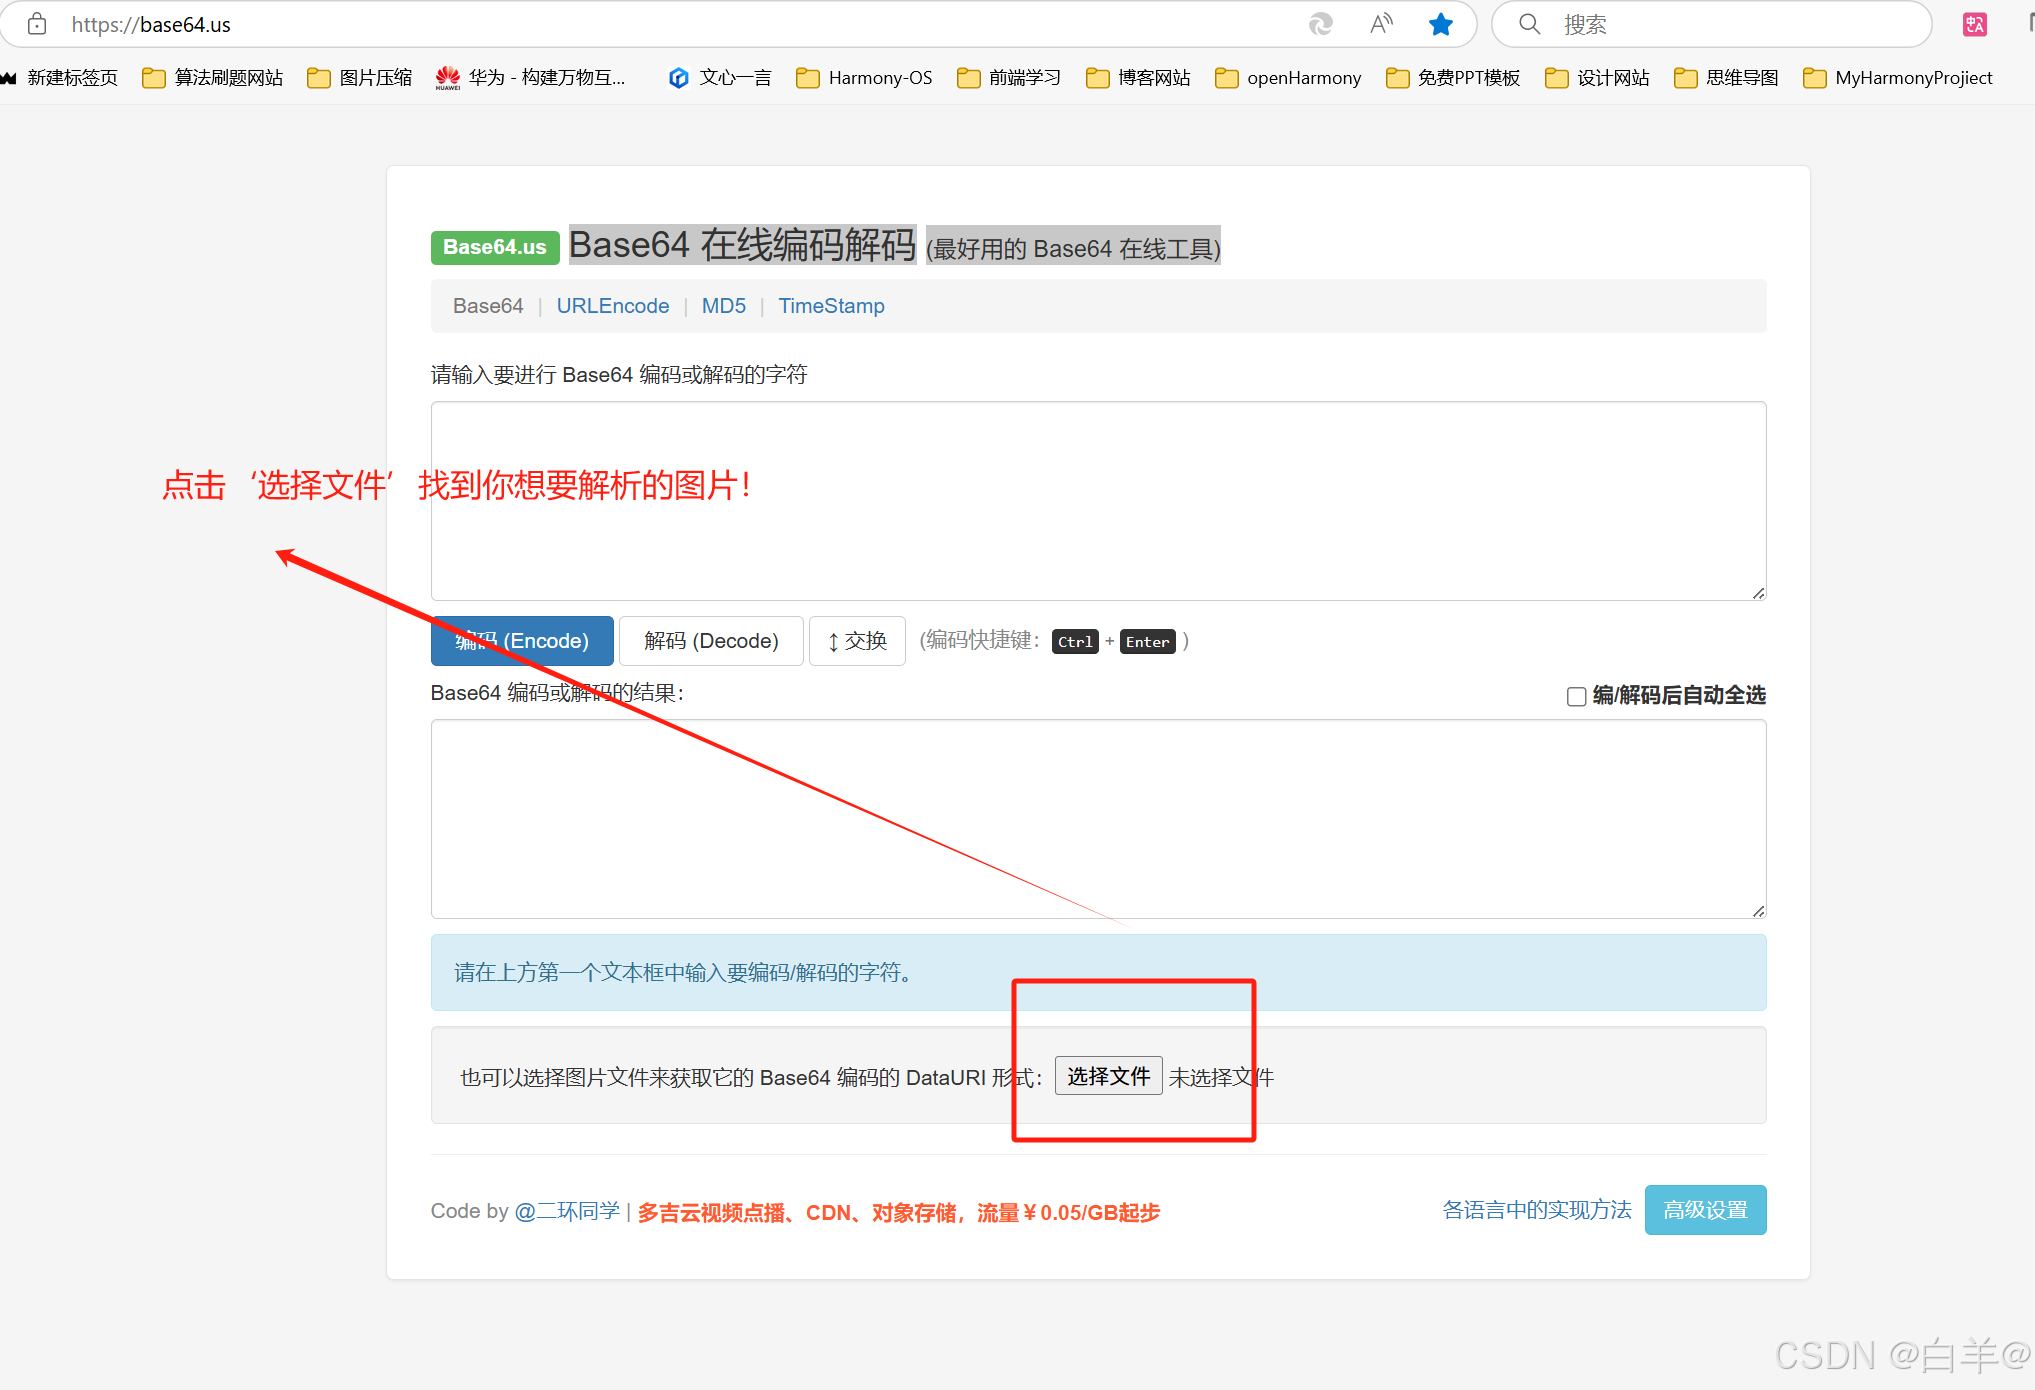2035x1390 pixels.
Task: Toggle the blue favorite star icon
Action: click(1440, 24)
